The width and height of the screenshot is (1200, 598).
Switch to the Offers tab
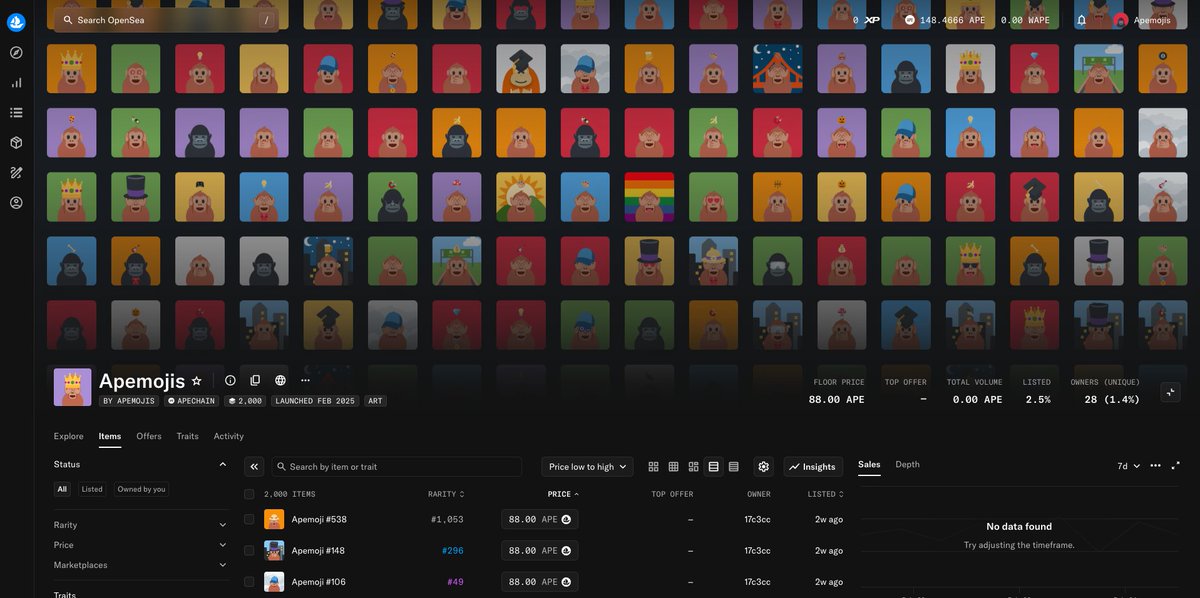[149, 436]
